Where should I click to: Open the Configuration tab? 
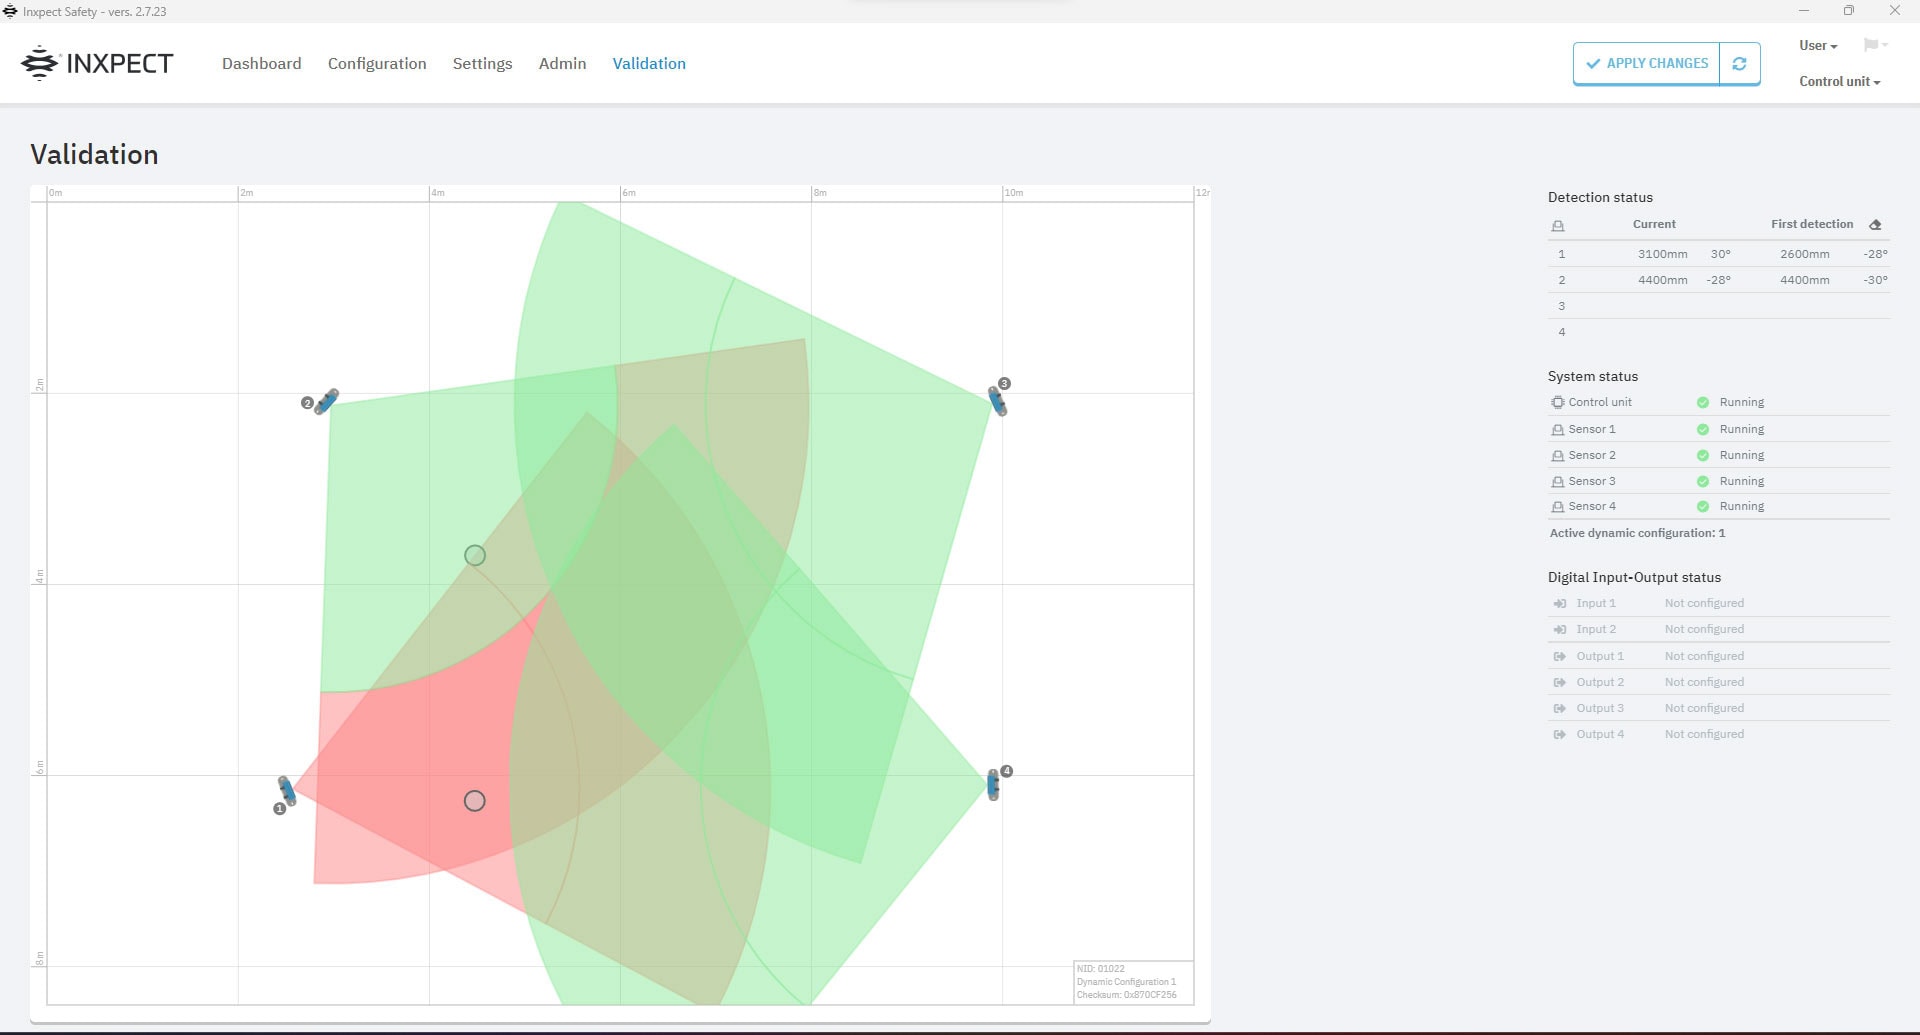[377, 64]
